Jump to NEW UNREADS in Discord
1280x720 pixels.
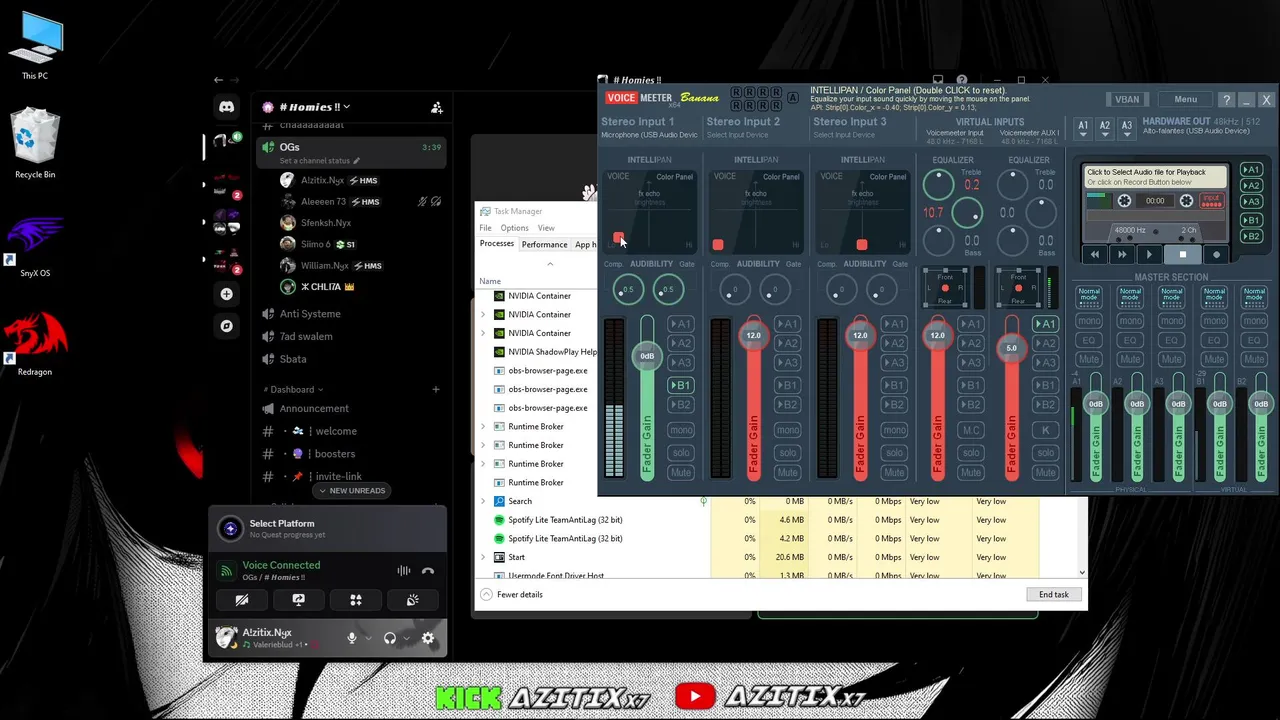click(350, 491)
